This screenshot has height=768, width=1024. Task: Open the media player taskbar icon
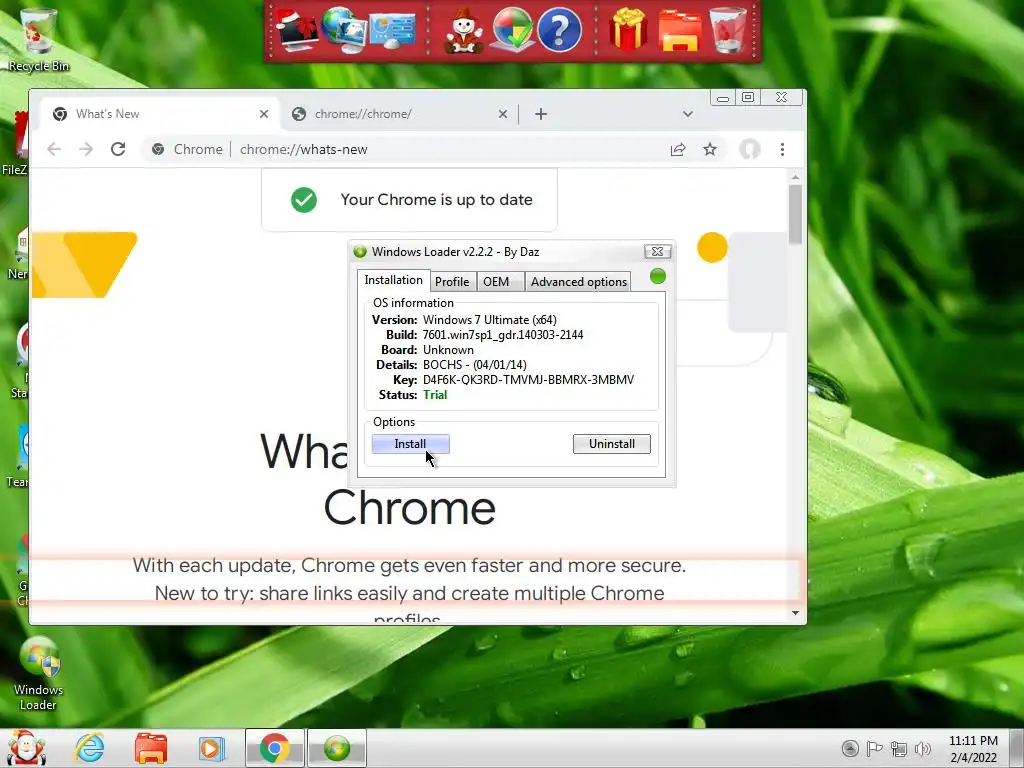(211, 748)
